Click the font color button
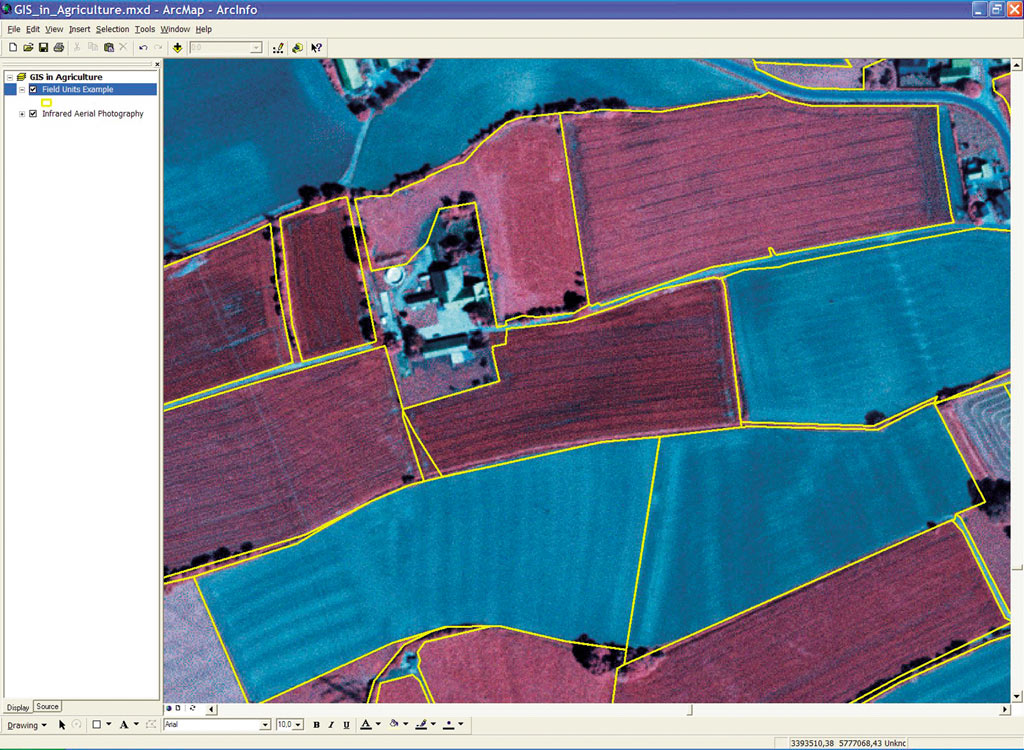Viewport: 1024px width, 750px height. point(366,725)
